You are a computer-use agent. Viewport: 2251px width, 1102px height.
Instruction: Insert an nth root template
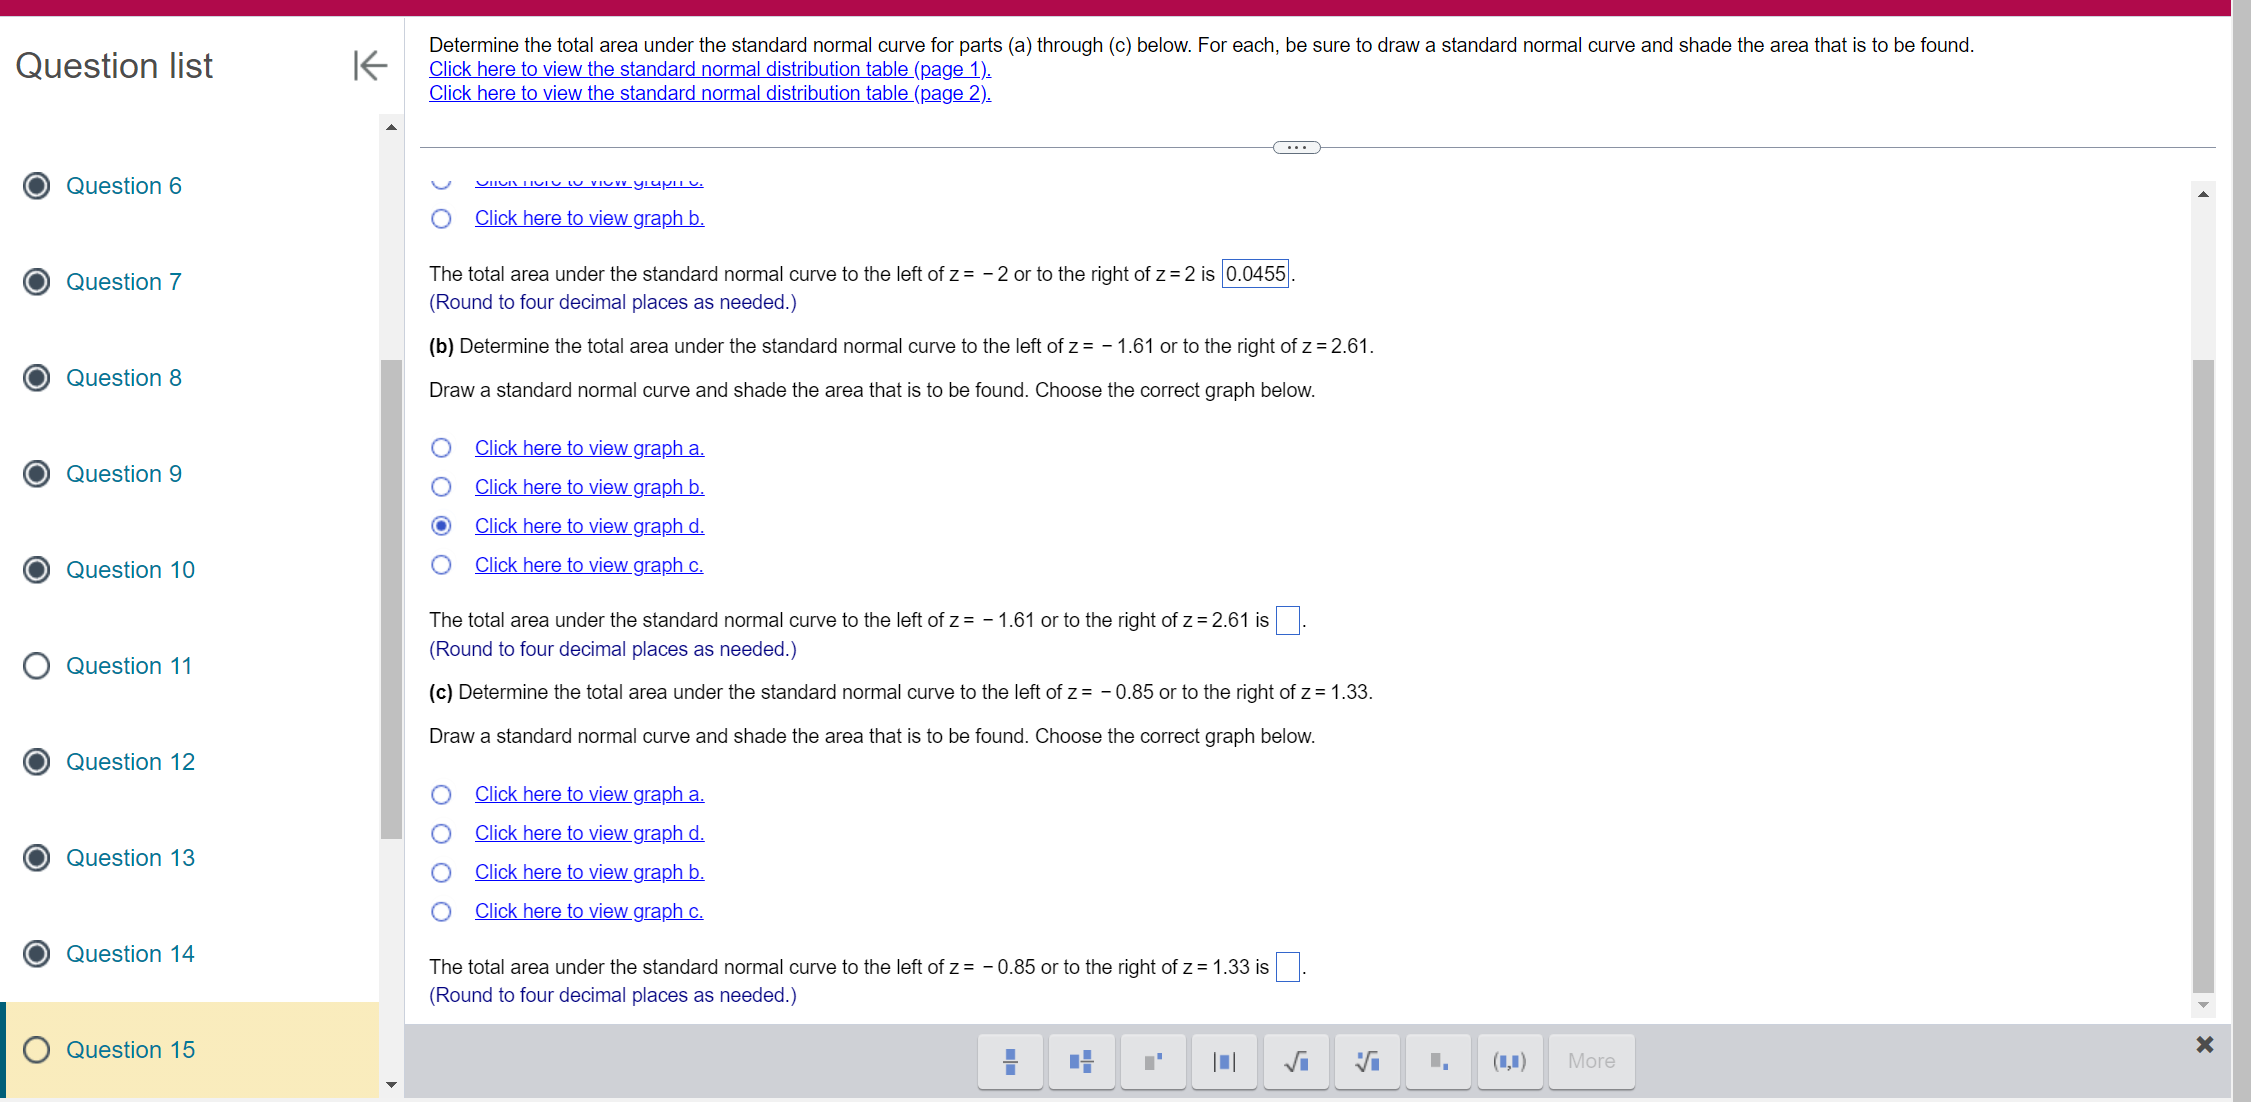click(1367, 1061)
